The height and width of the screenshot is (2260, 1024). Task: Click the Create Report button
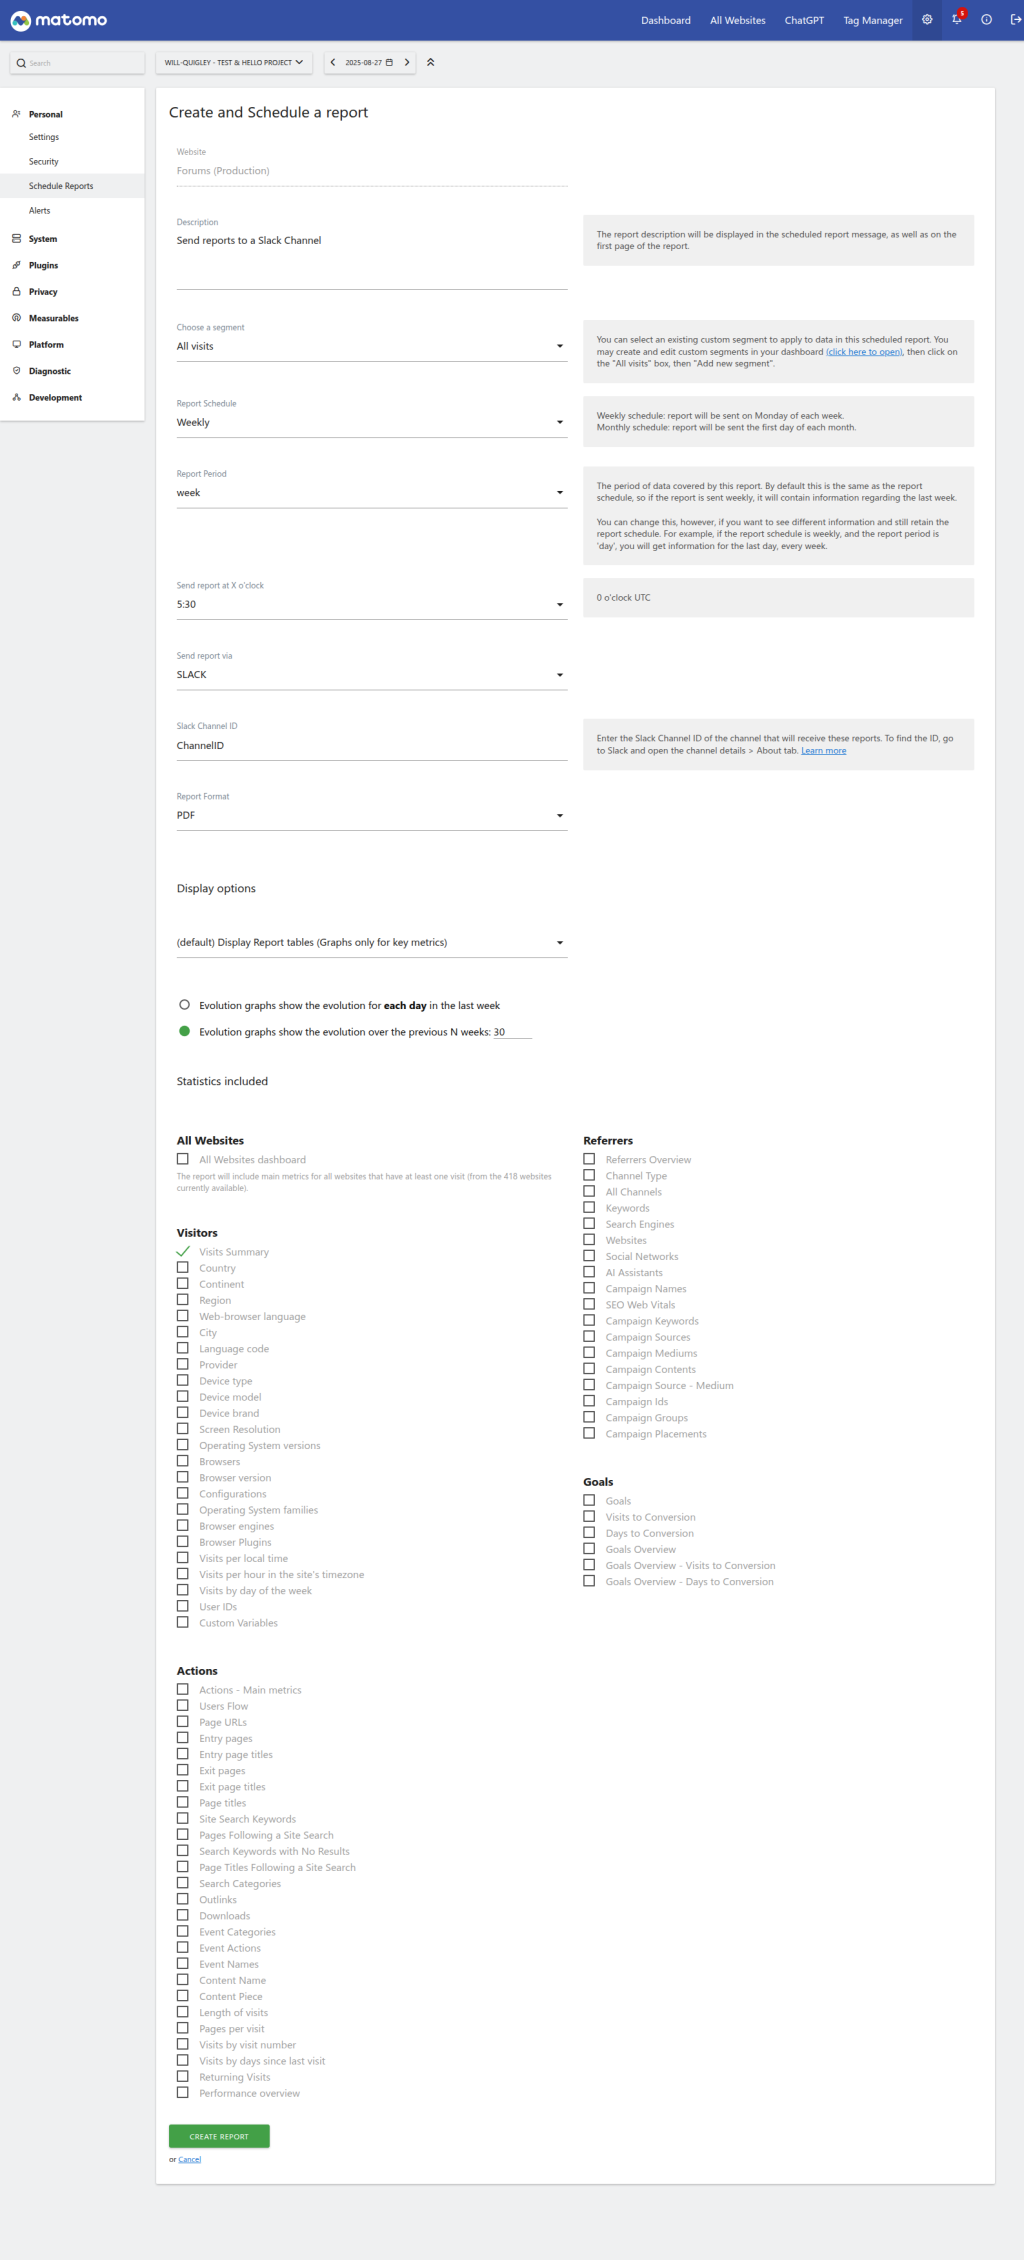pos(219,2136)
